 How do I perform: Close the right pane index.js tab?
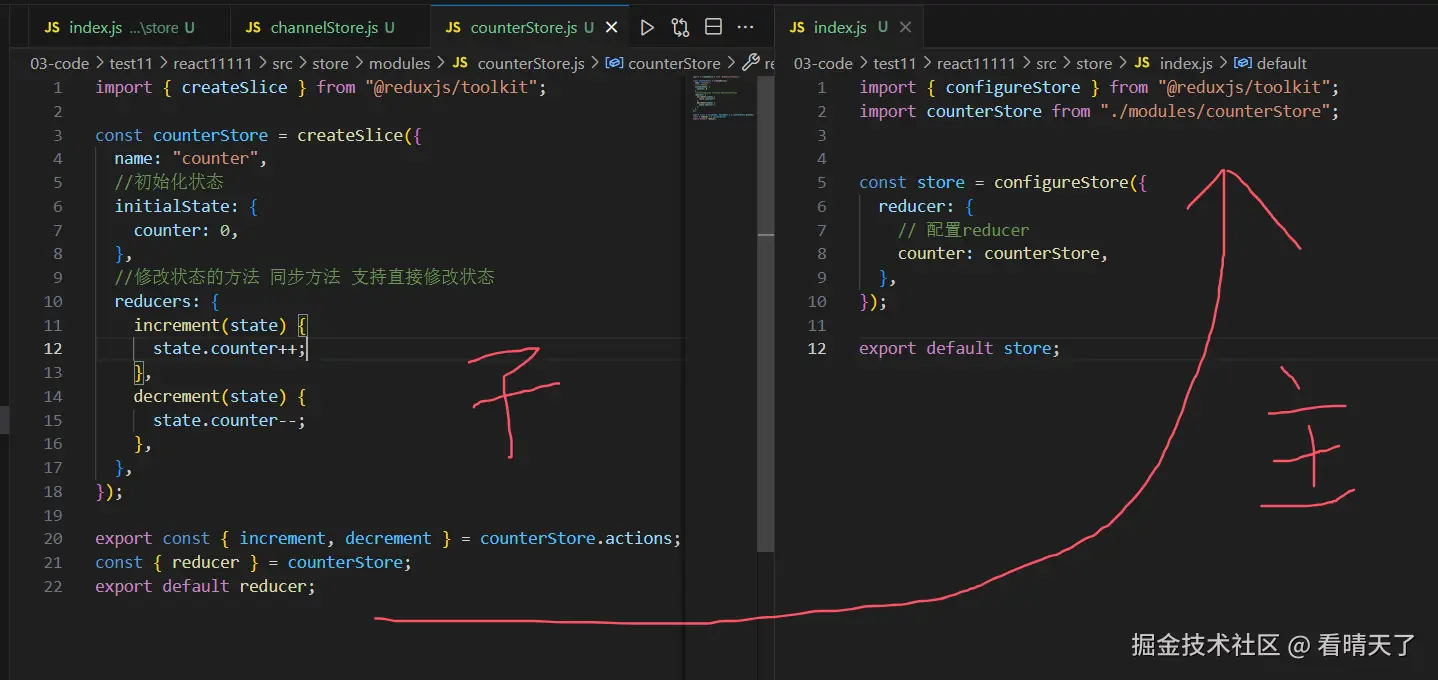905,27
